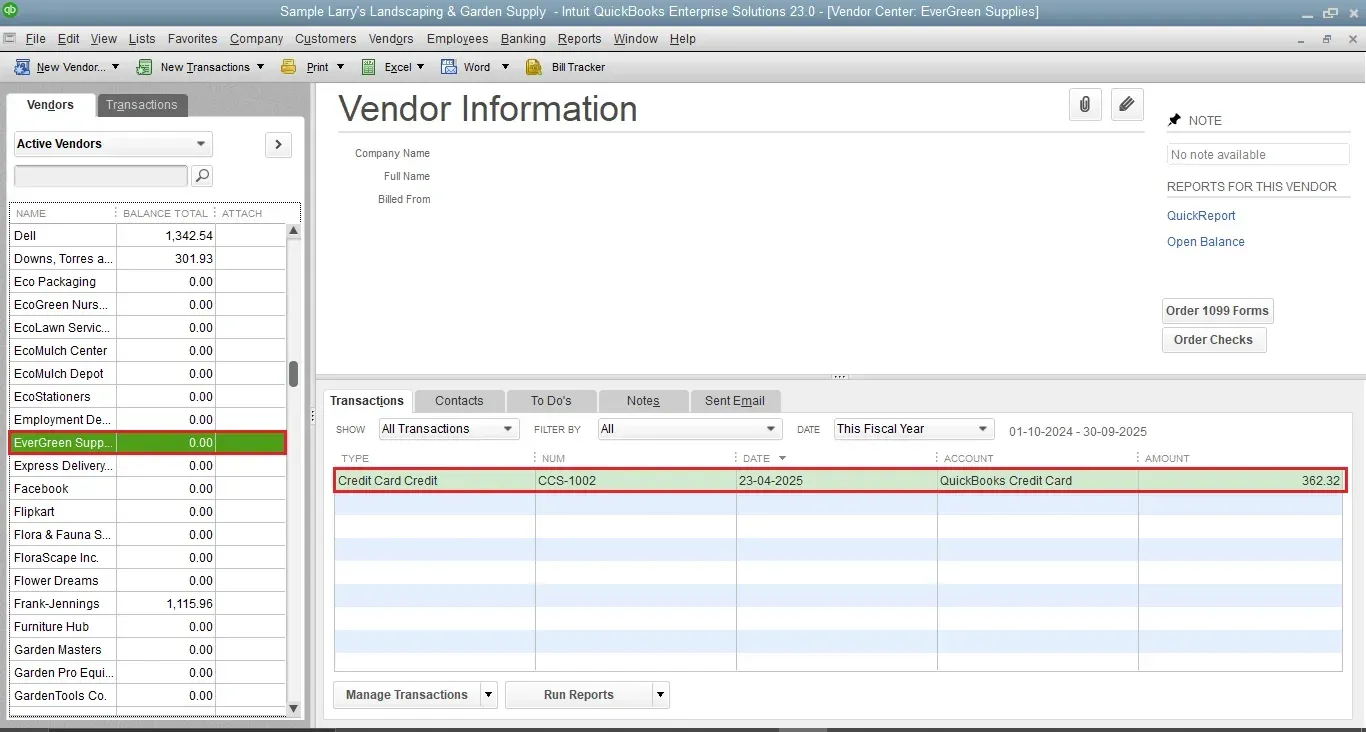Select the Garden Masters vendor row
Screen dimensions: 1366x732
(x=148, y=650)
